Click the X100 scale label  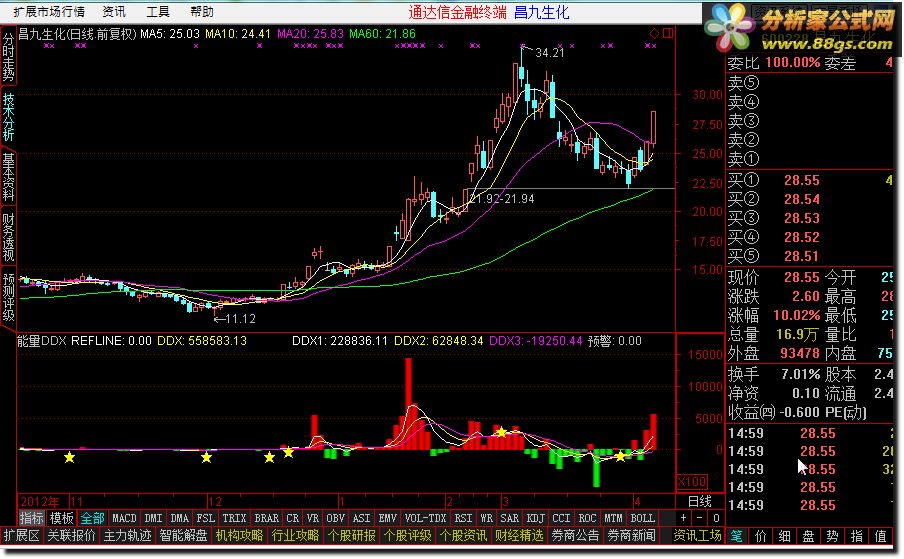click(x=691, y=481)
